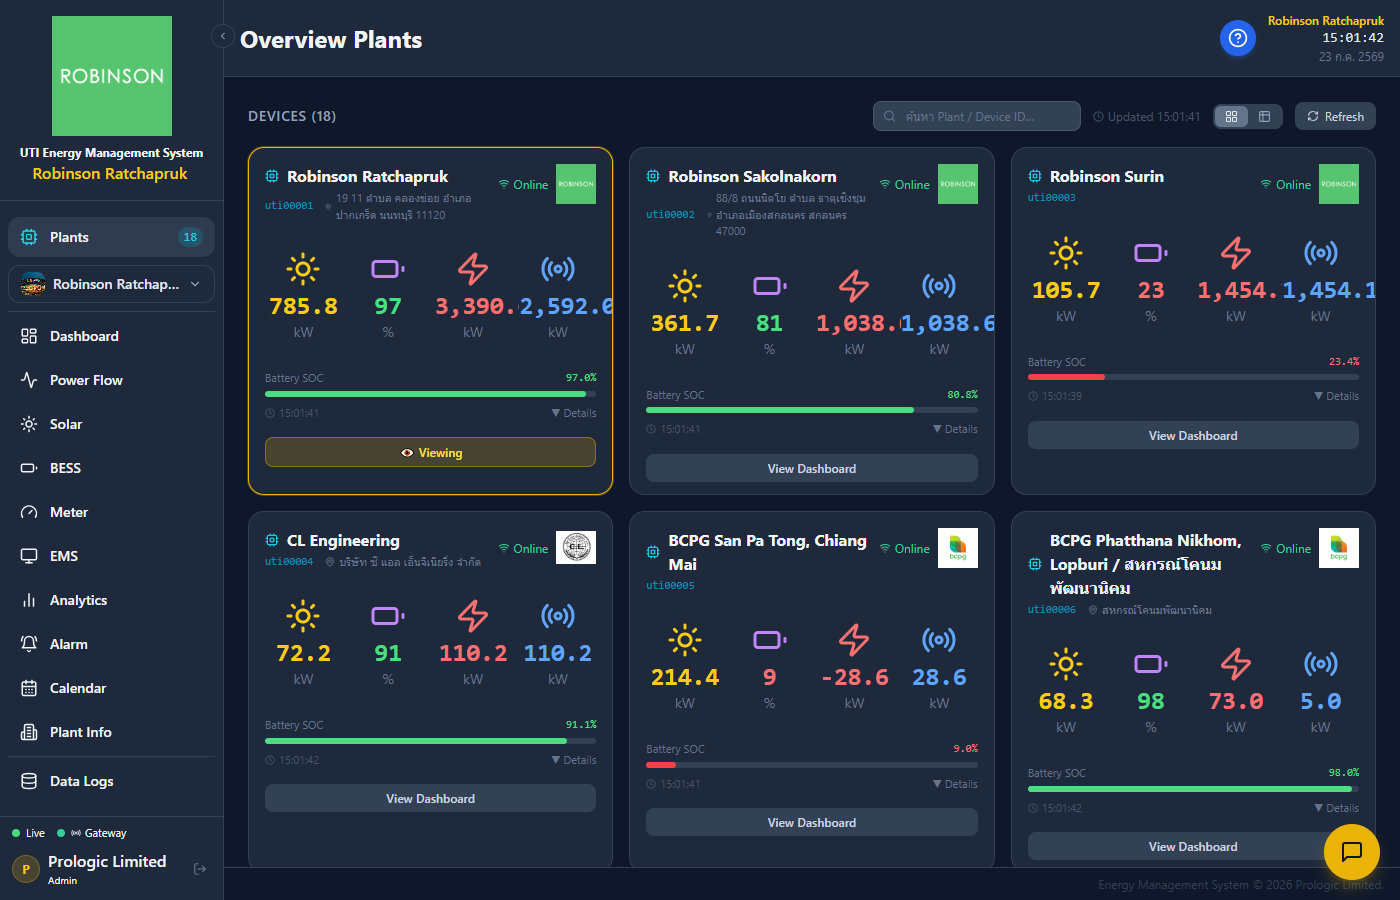Open Power Flow page

(x=112, y=380)
